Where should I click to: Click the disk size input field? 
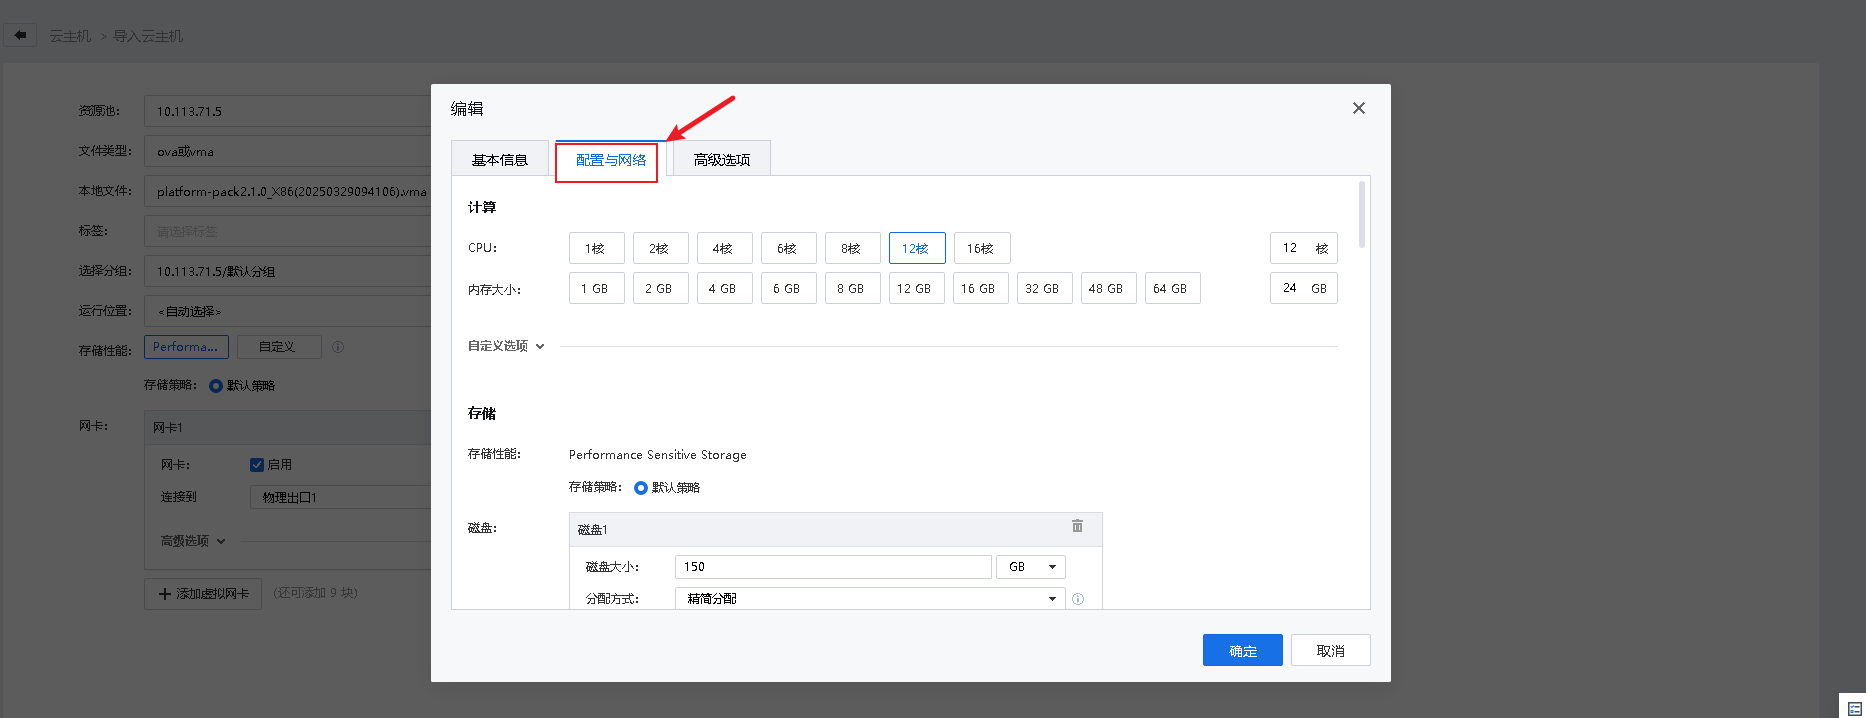(x=832, y=567)
